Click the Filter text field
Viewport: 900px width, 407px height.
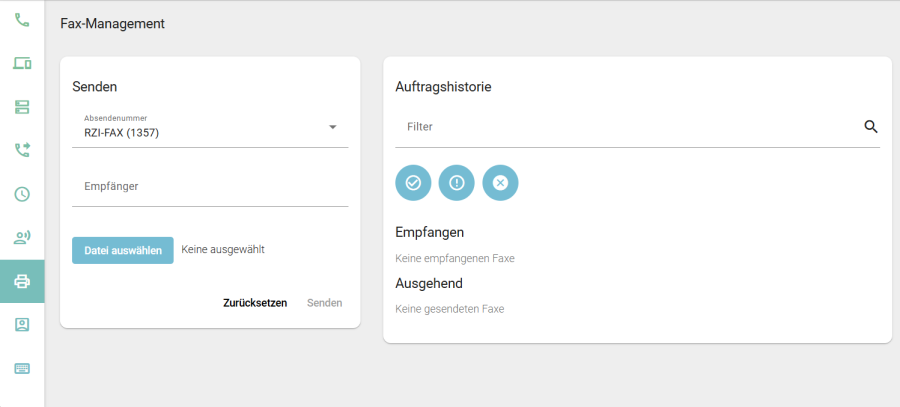pos(630,128)
